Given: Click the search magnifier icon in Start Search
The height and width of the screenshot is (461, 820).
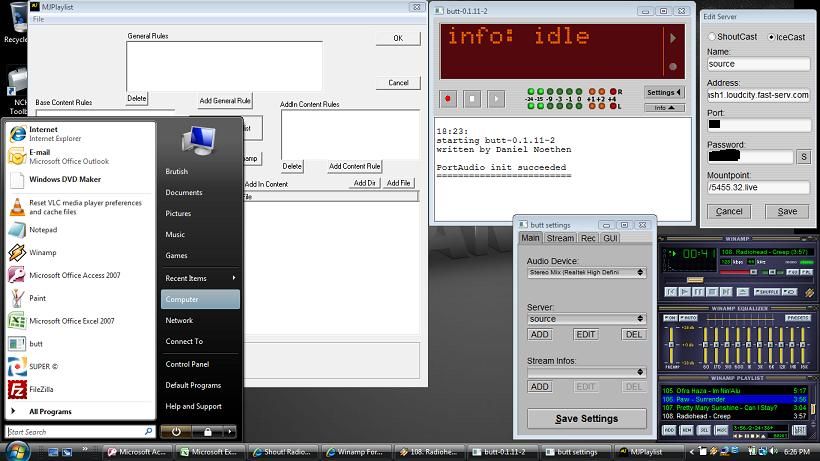Looking at the screenshot, I should pos(149,432).
